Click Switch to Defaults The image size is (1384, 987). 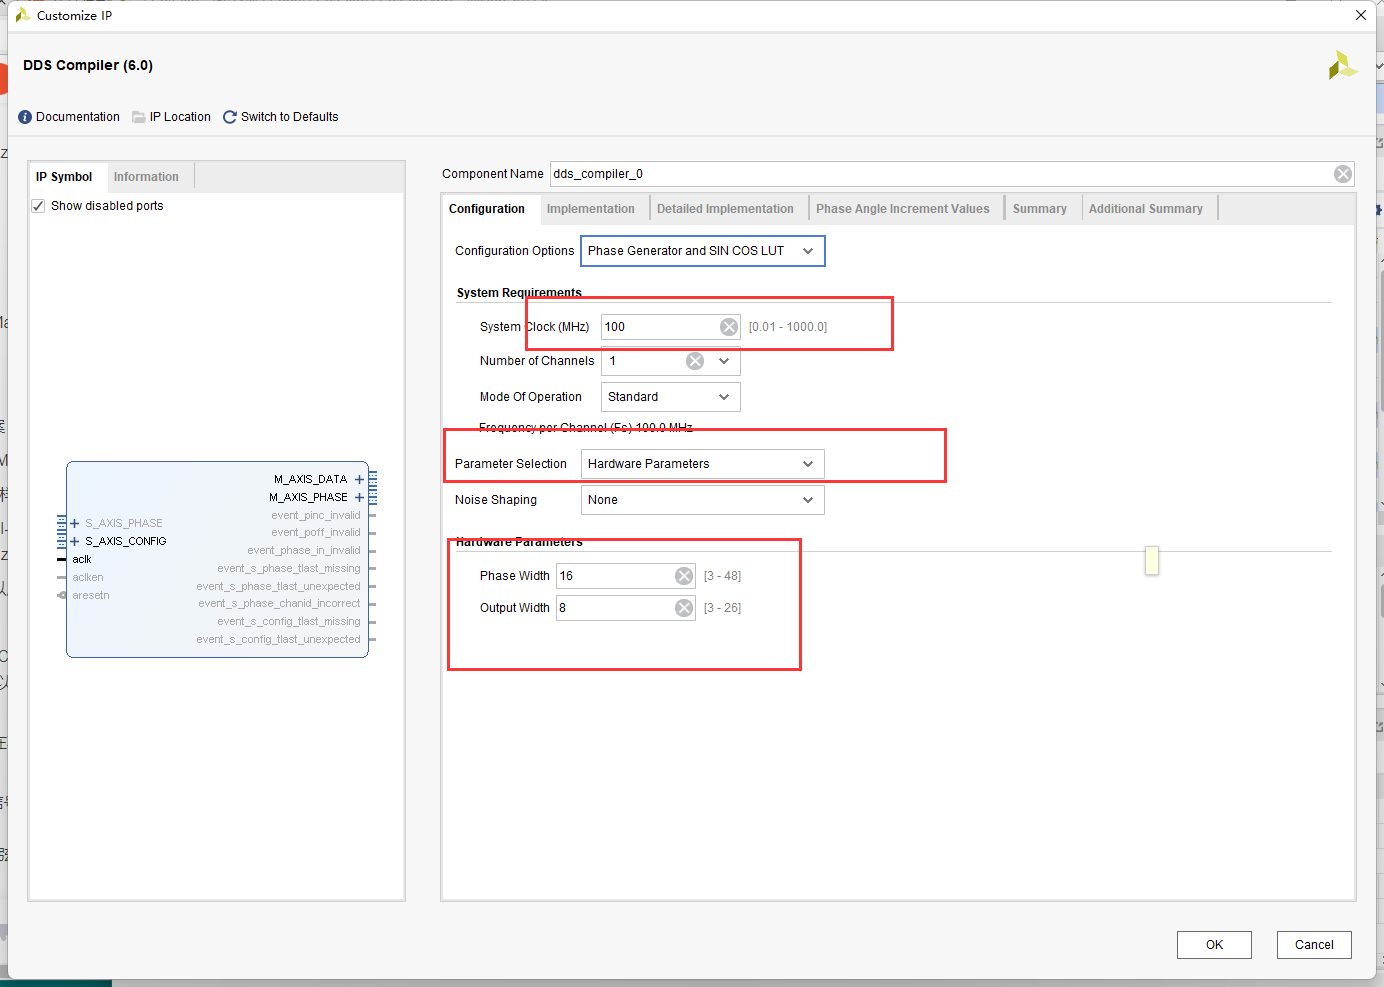click(290, 117)
